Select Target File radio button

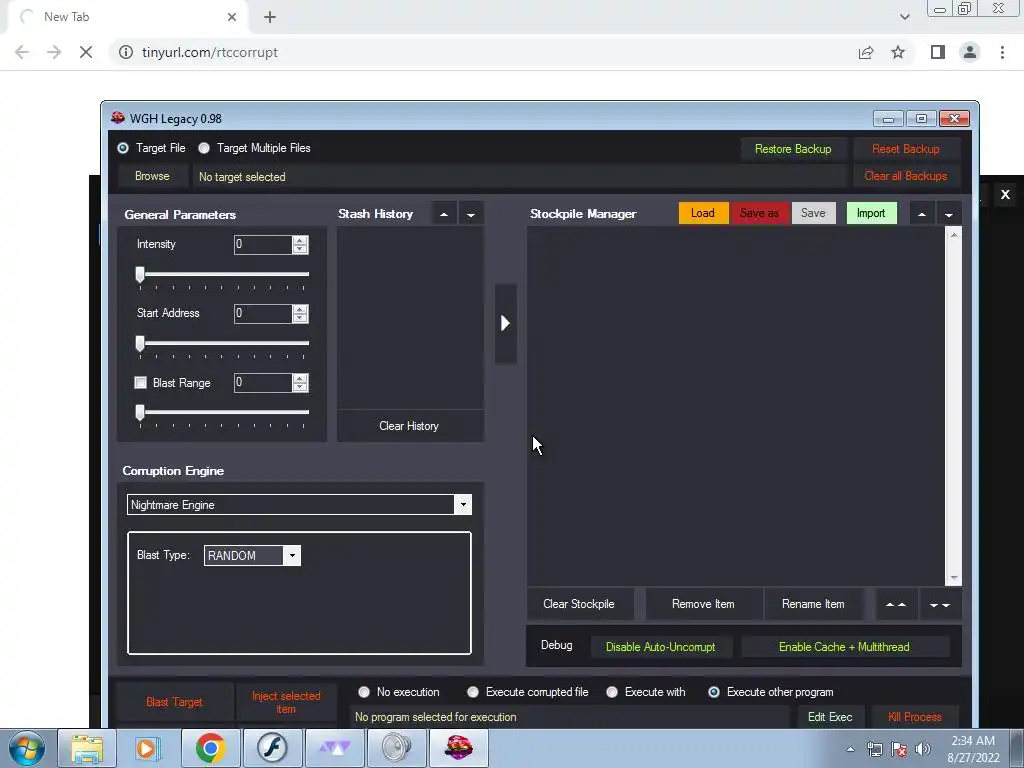(x=123, y=148)
